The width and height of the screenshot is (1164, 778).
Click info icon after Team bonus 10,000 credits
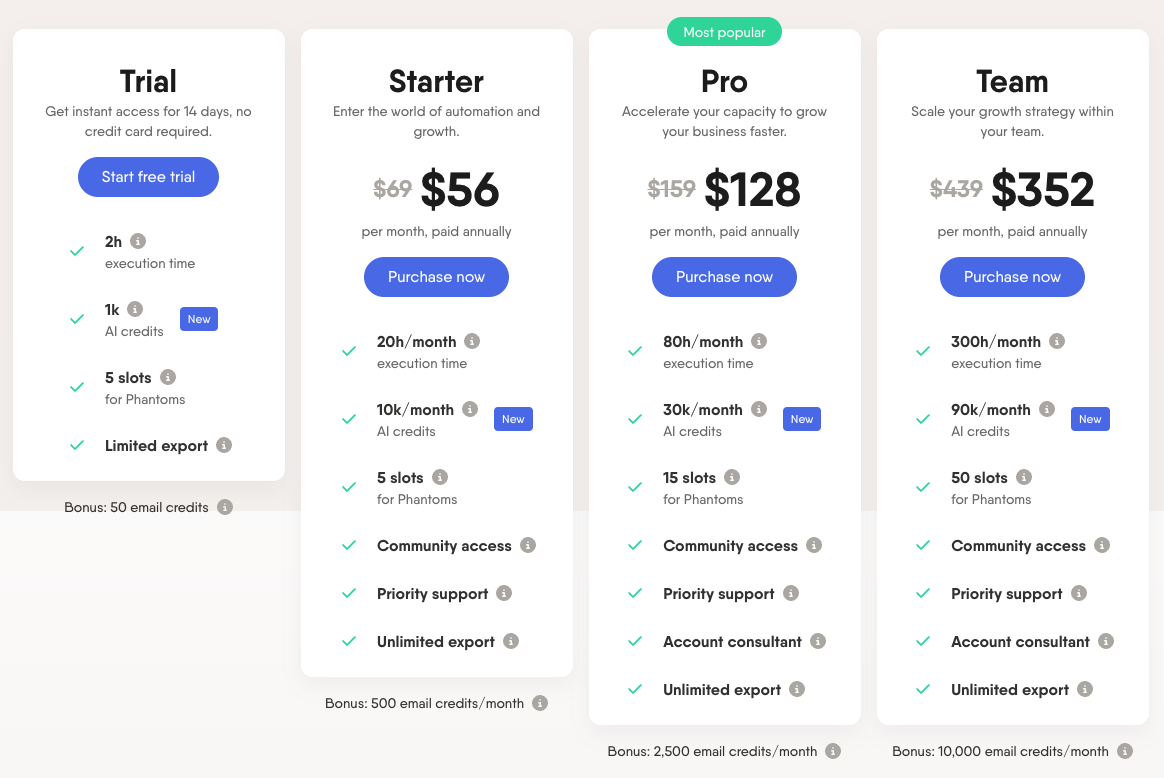[x=1125, y=751]
